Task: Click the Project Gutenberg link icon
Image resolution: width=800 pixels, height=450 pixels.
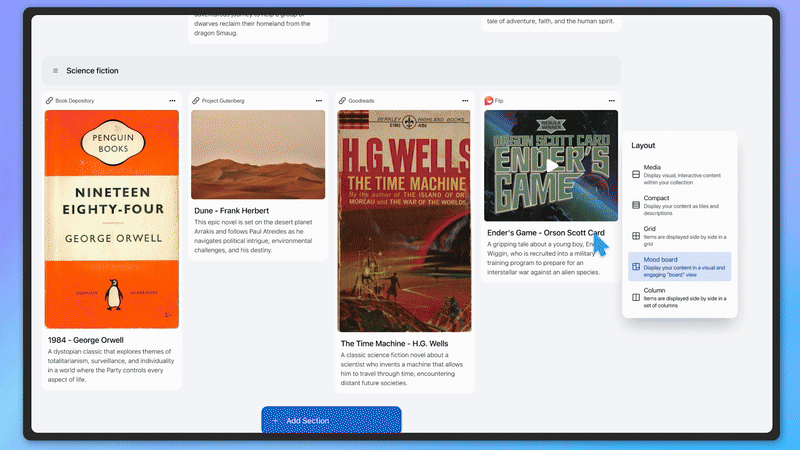Action: [196, 101]
